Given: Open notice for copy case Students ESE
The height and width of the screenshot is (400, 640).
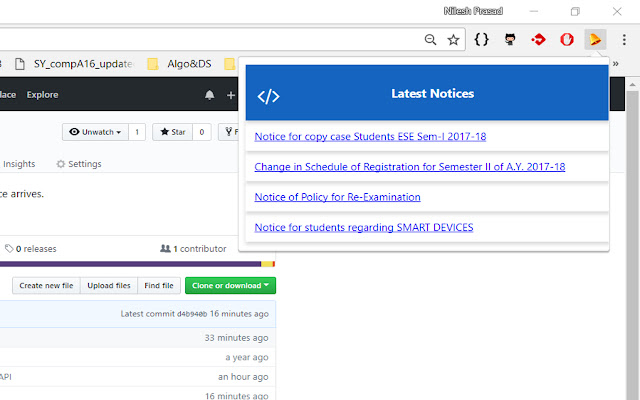Looking at the screenshot, I should [370, 137].
